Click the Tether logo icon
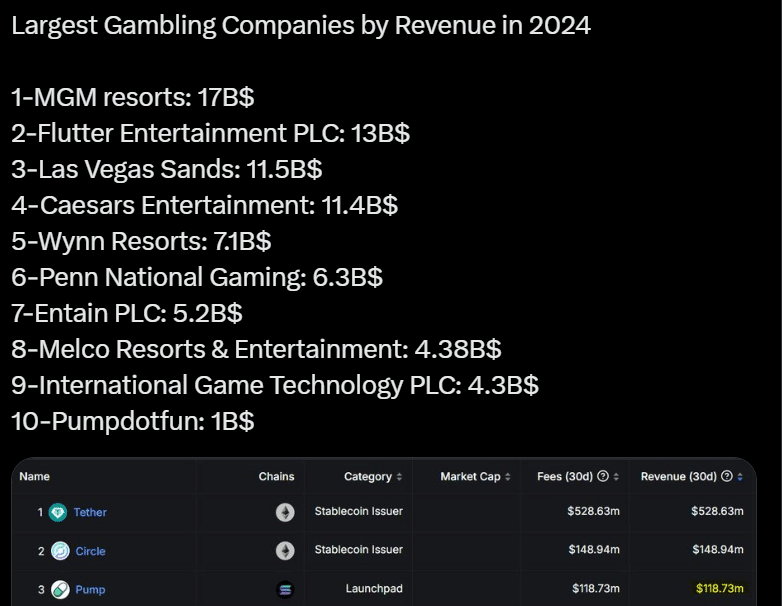 pyautogui.click(x=59, y=512)
